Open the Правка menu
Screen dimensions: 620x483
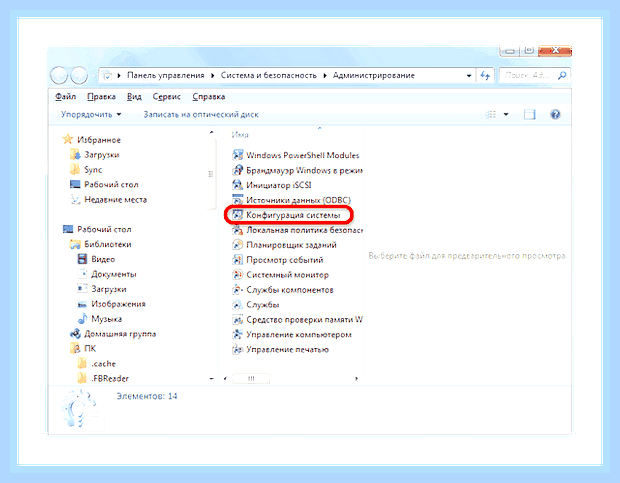tap(101, 96)
